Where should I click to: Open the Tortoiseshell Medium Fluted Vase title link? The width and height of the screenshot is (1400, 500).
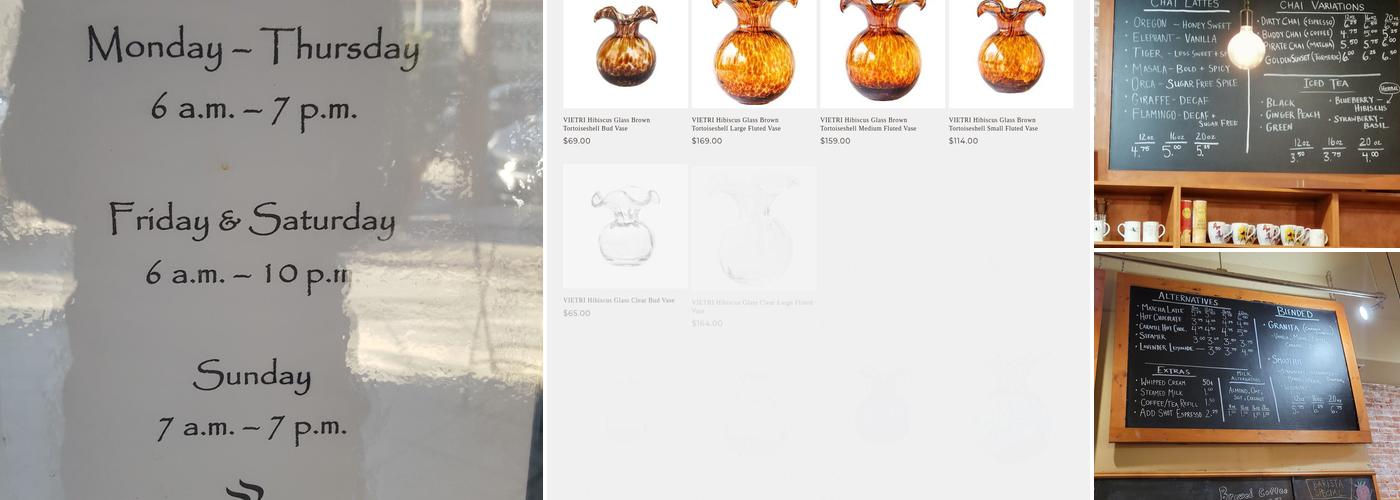[x=868, y=124]
